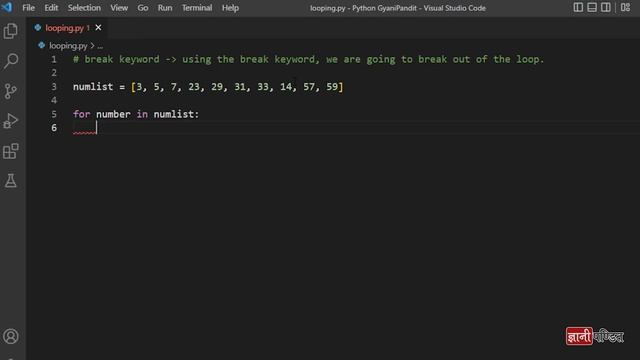Screen dimensions: 640x360
Task: Open Customize Layout options
Action: click(x=625, y=7)
